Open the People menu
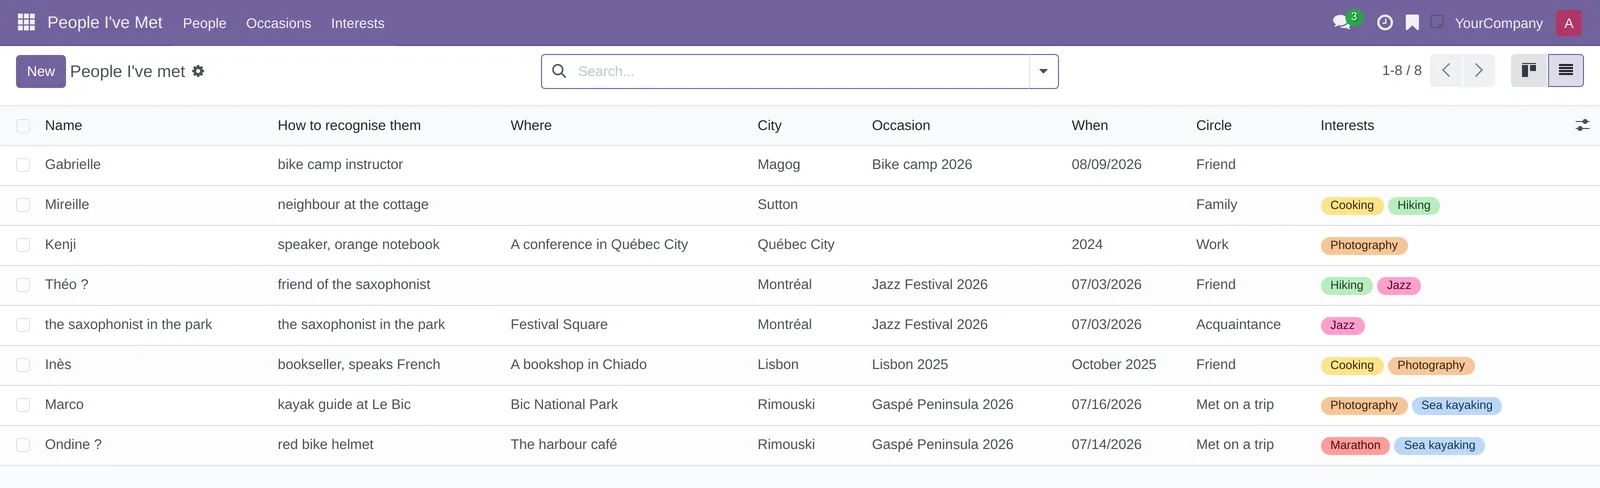Viewport: 1600px width, 488px height. coord(204,23)
